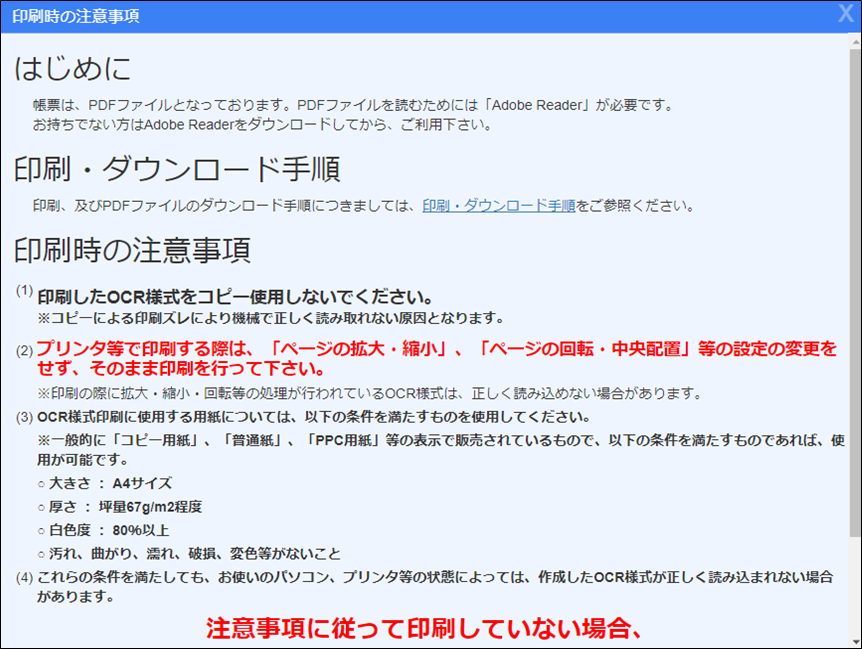This screenshot has height=649, width=862.
Task: Click the 印刷・ダウンロード手順 large heading
Action: click(177, 169)
